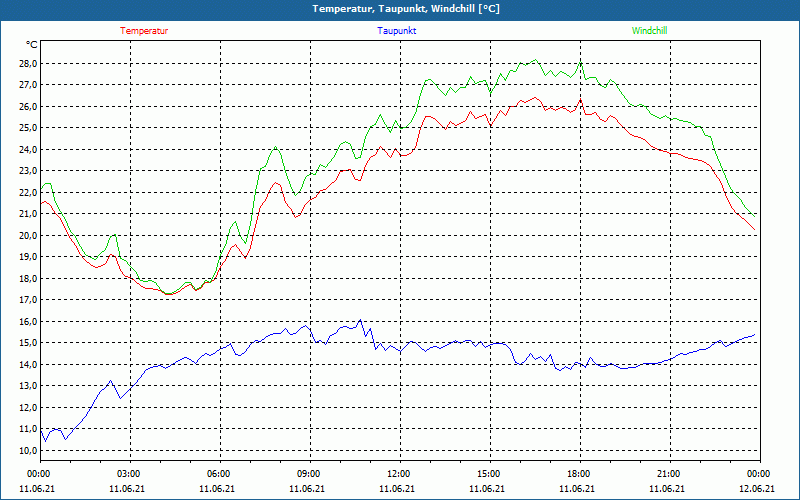This screenshot has width=800, height=500.
Task: Click the 18,0 y-axis value
Action: [29, 279]
